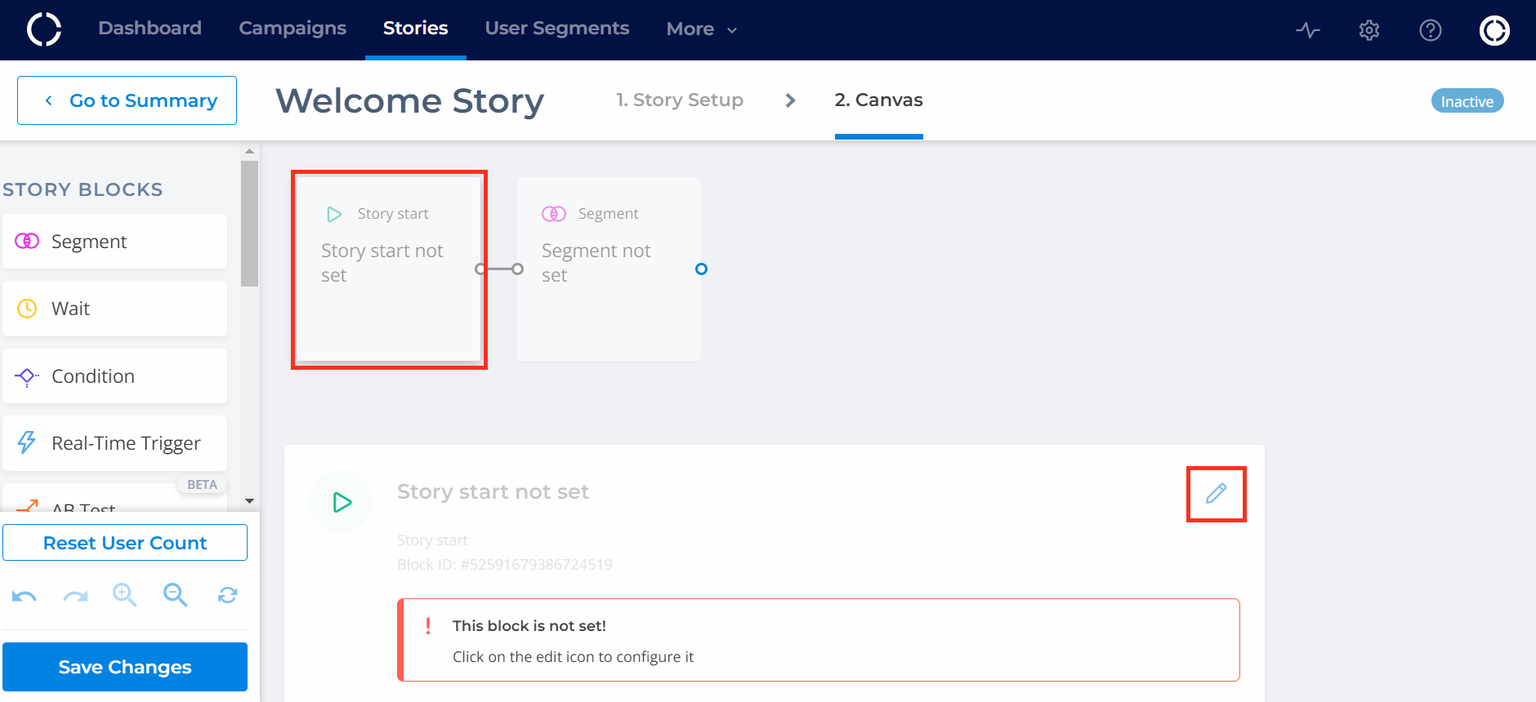Click the breadcrumb arrow between steps
1536x702 pixels.
click(x=790, y=100)
